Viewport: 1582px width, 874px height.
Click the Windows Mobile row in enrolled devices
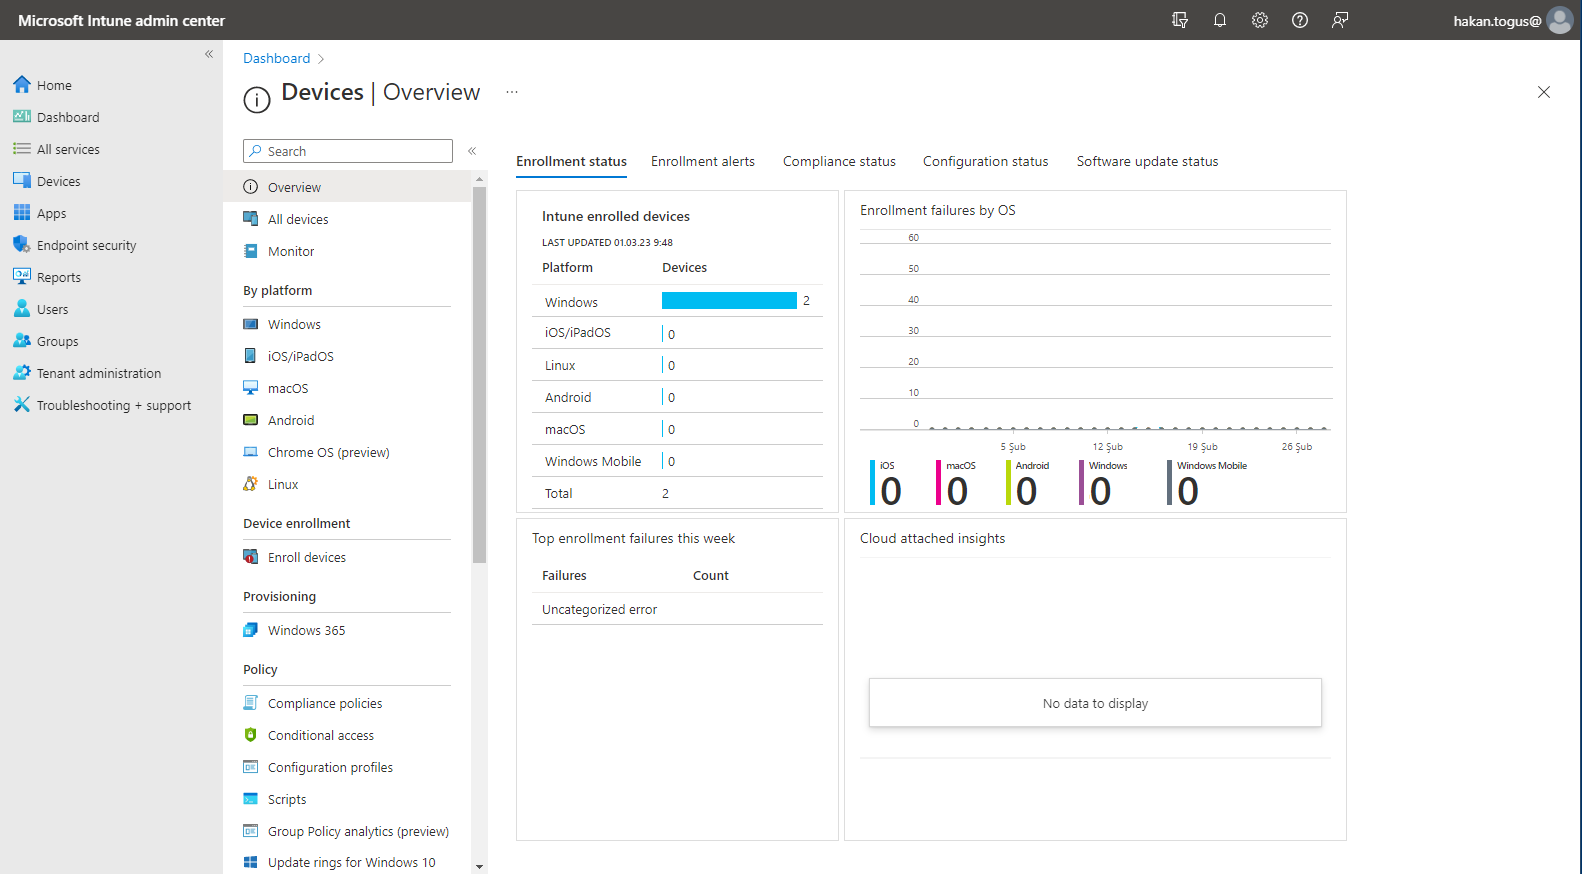pos(677,461)
